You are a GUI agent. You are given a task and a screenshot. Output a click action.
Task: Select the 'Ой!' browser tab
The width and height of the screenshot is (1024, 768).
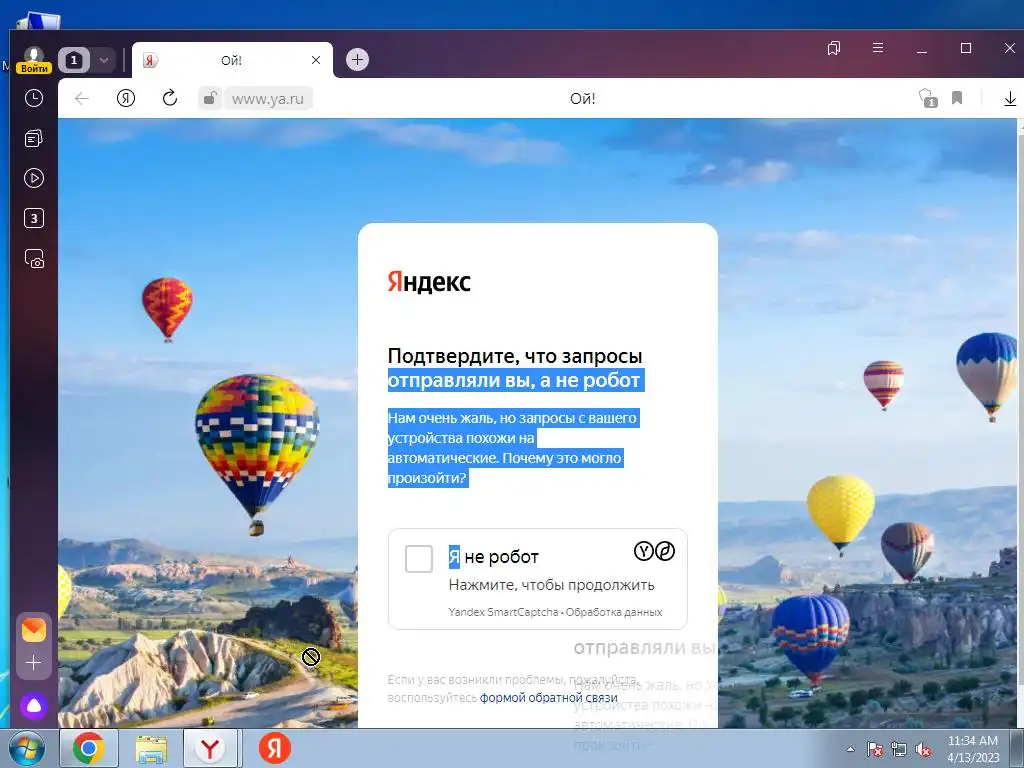(232, 60)
